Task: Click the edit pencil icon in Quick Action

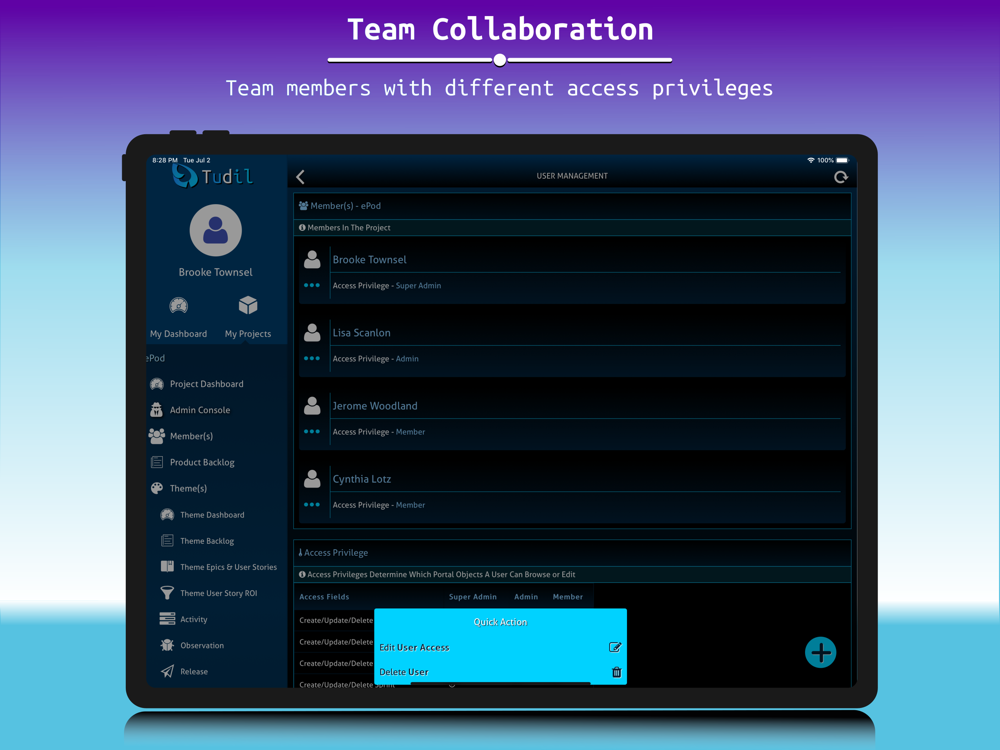Action: [615, 647]
